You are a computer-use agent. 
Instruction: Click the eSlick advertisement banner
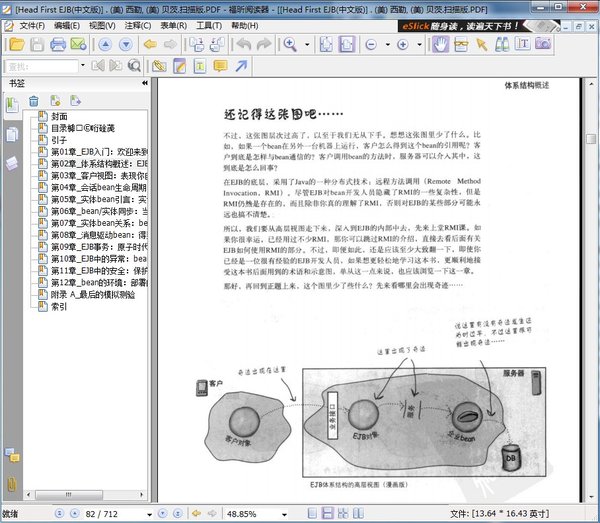pos(479,26)
